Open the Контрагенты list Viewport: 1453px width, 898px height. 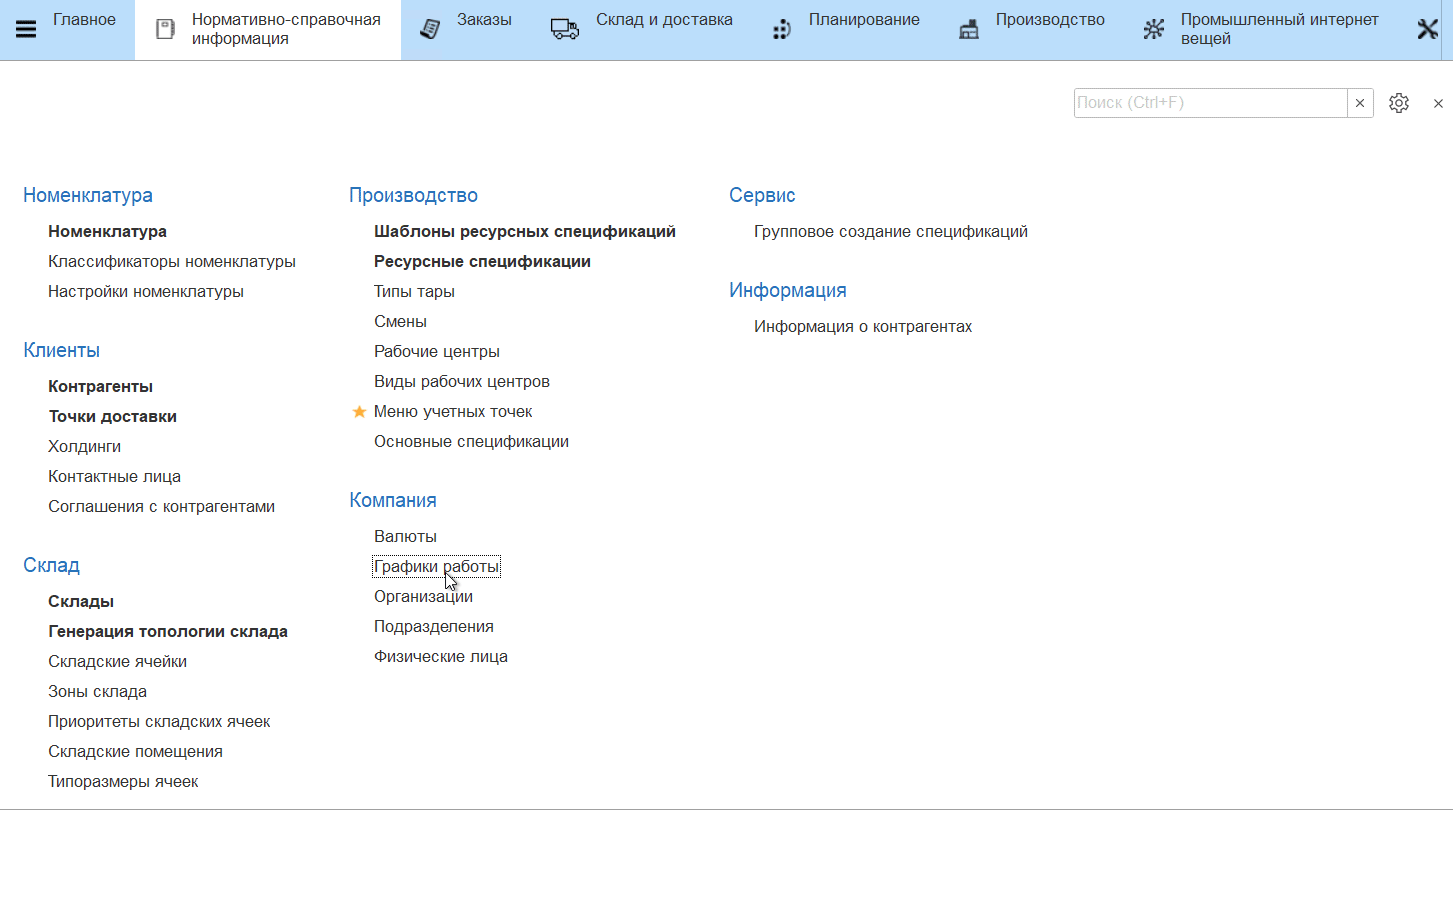point(100,386)
